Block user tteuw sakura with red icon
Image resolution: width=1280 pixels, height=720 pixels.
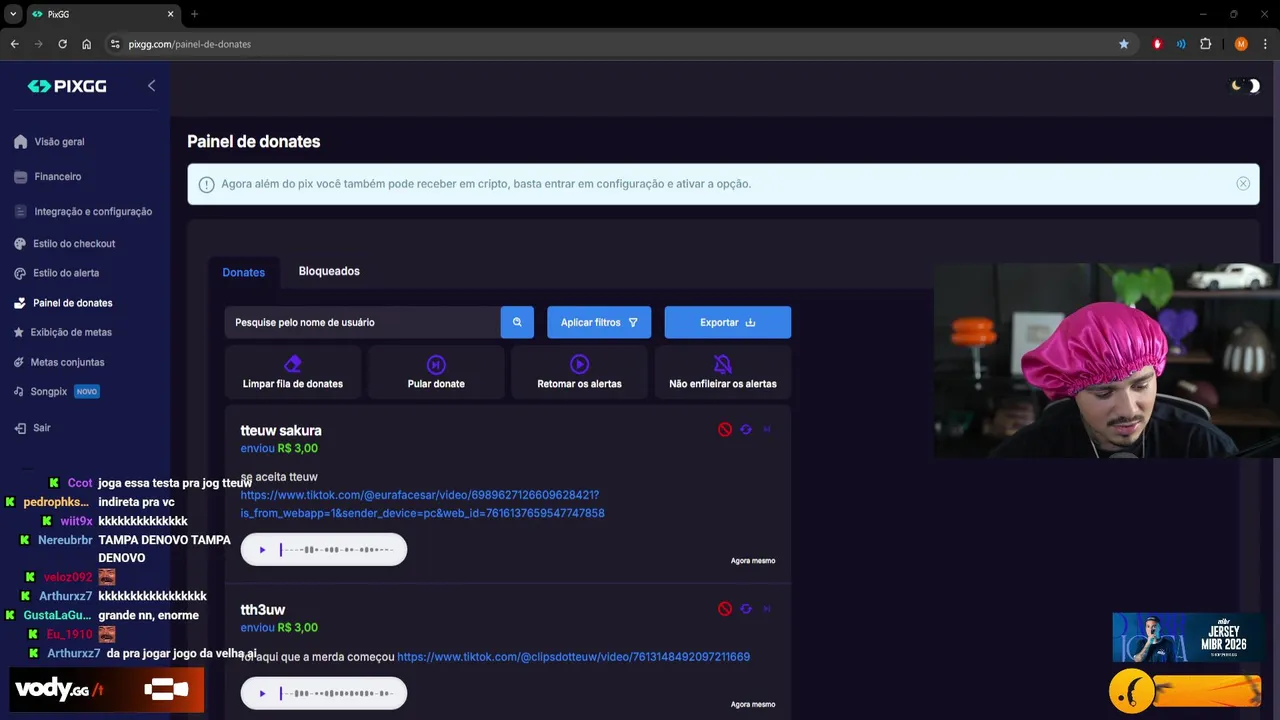[725, 429]
